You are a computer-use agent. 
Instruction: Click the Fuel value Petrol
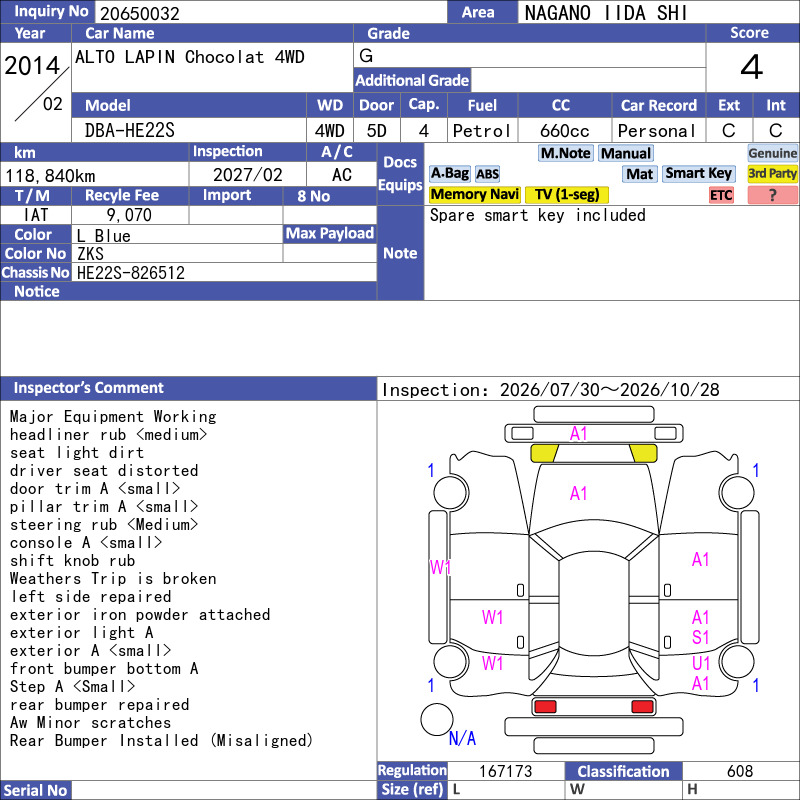click(x=481, y=131)
